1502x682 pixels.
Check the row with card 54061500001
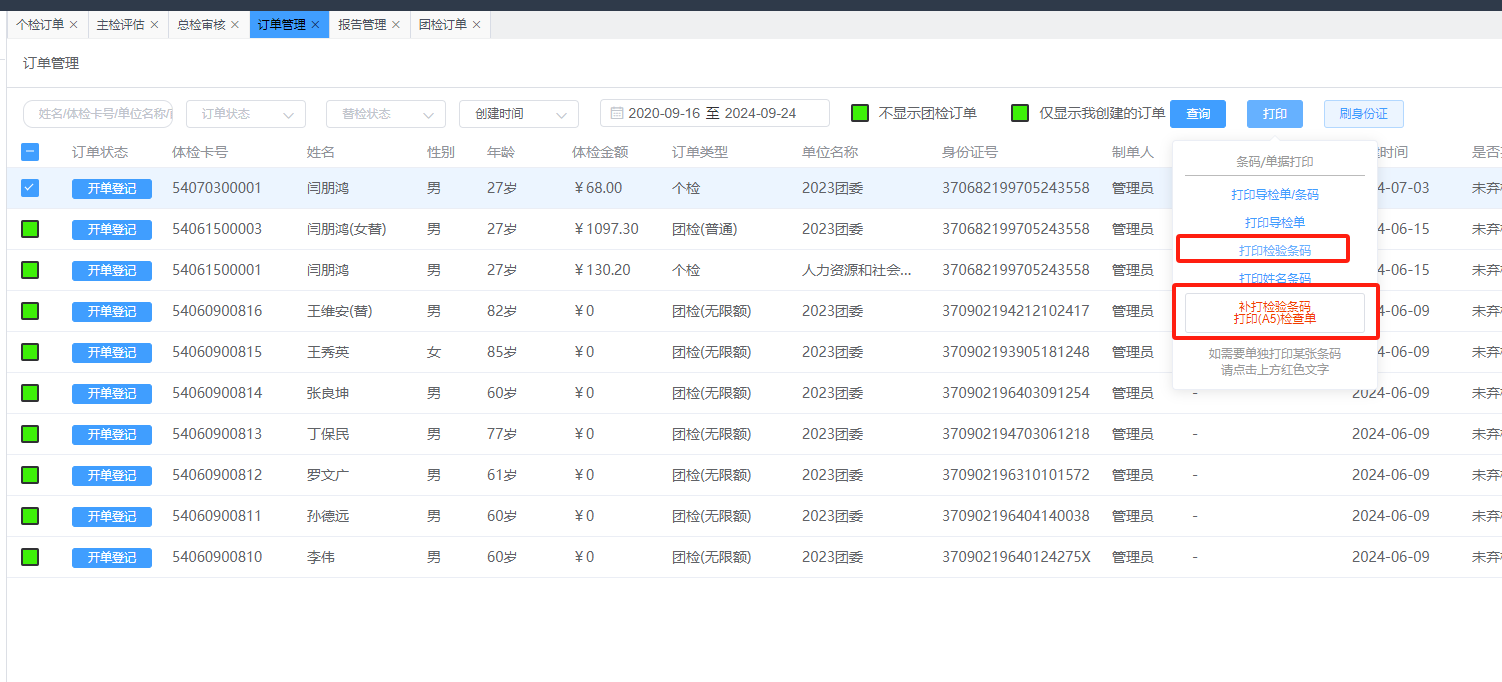pos(30,270)
